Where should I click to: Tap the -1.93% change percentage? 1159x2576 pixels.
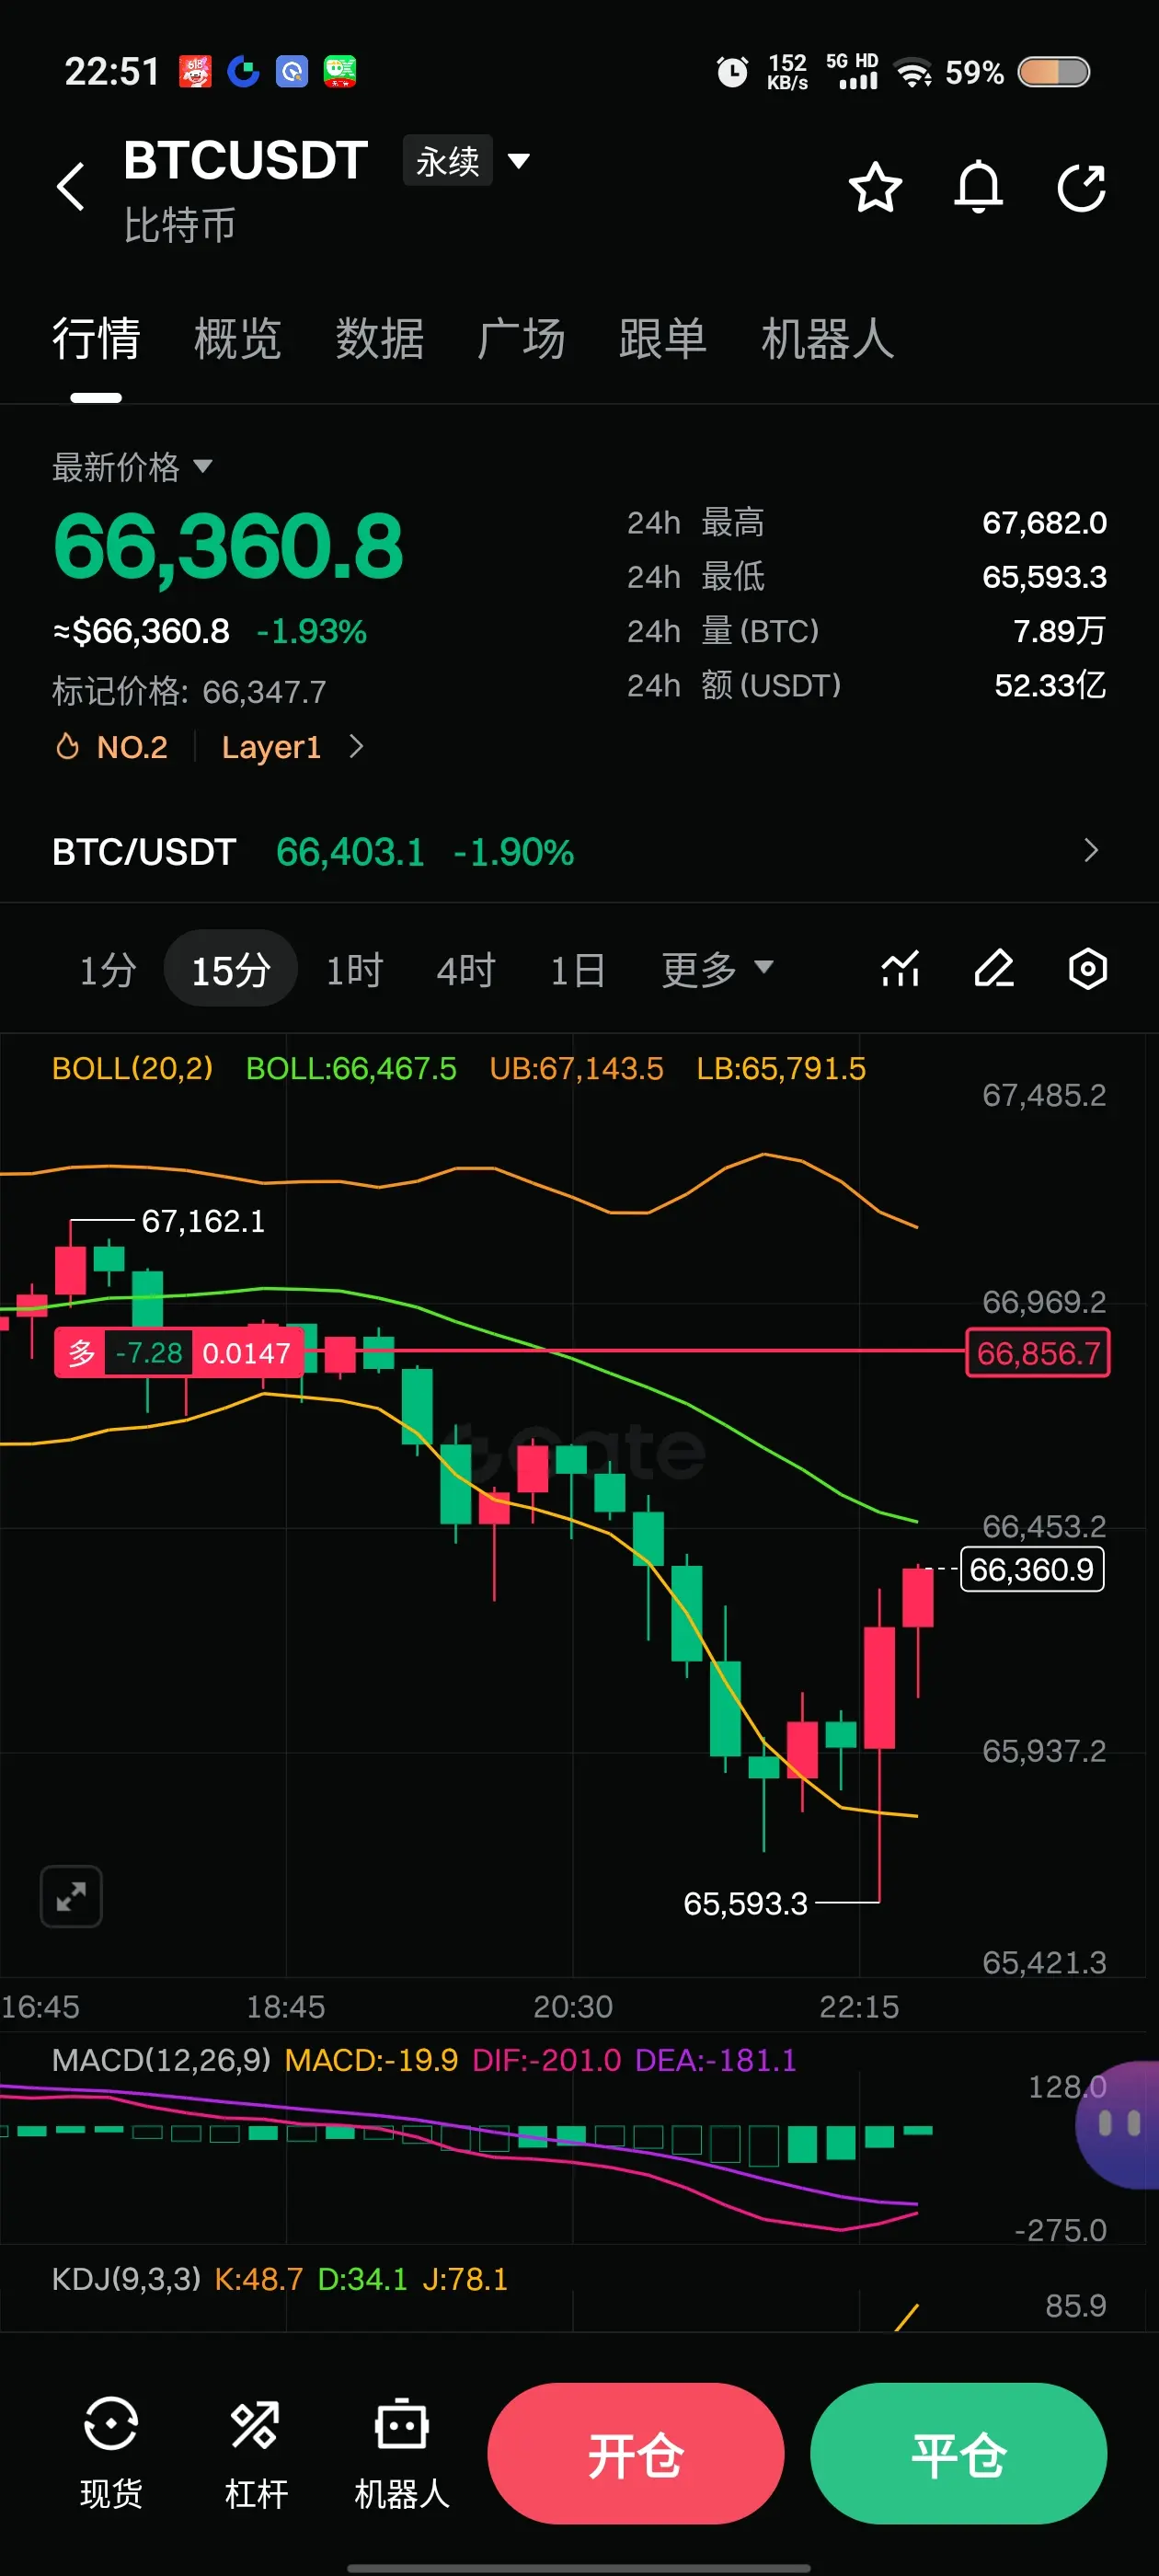click(x=312, y=632)
